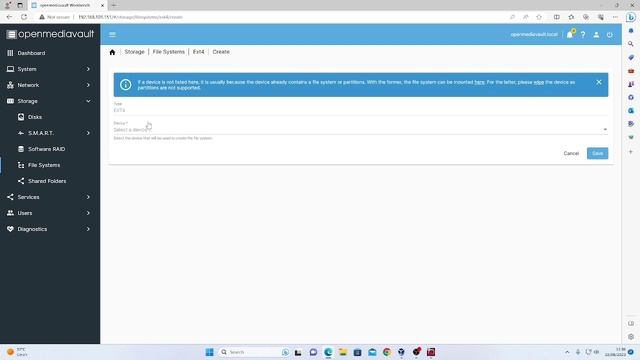Expand the Services menu chevron
640x360 pixels.
pos(88,197)
